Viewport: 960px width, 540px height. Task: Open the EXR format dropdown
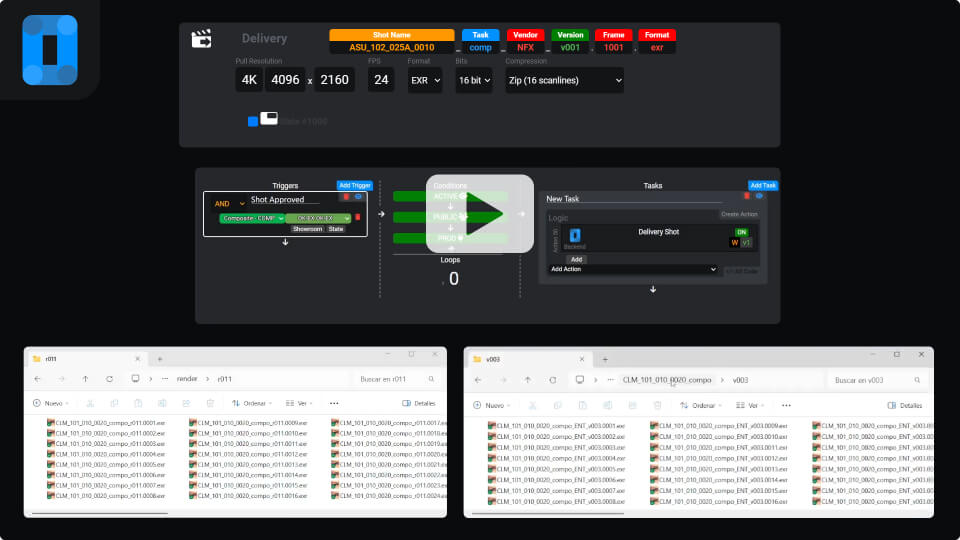(424, 80)
